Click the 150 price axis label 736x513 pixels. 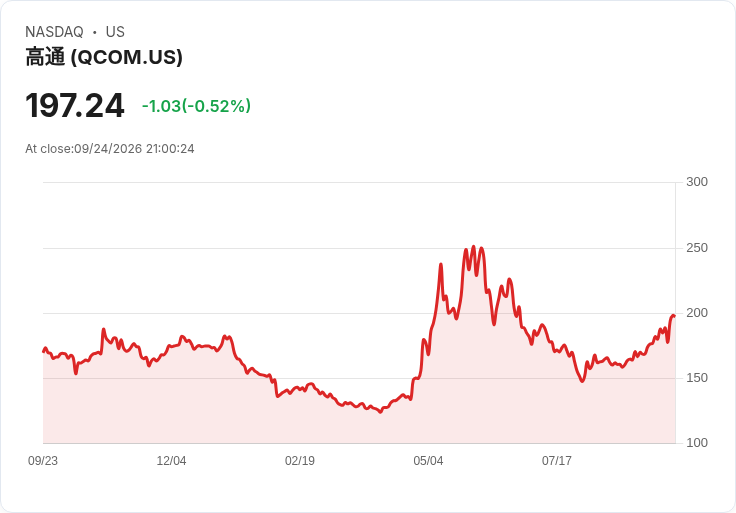coord(697,378)
